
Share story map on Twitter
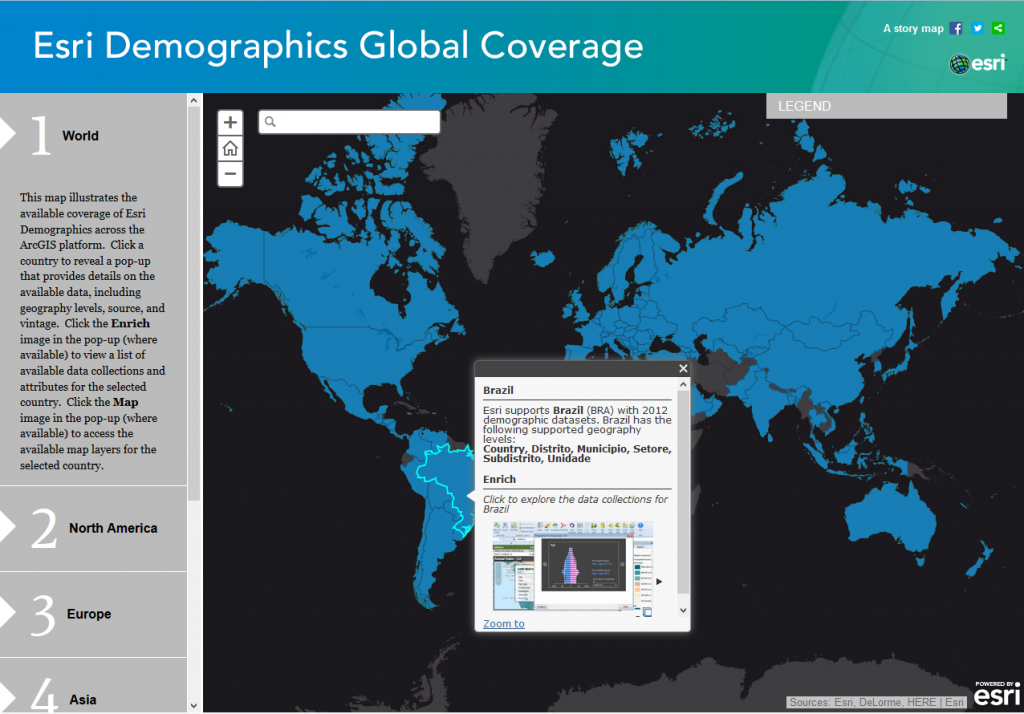tap(977, 28)
